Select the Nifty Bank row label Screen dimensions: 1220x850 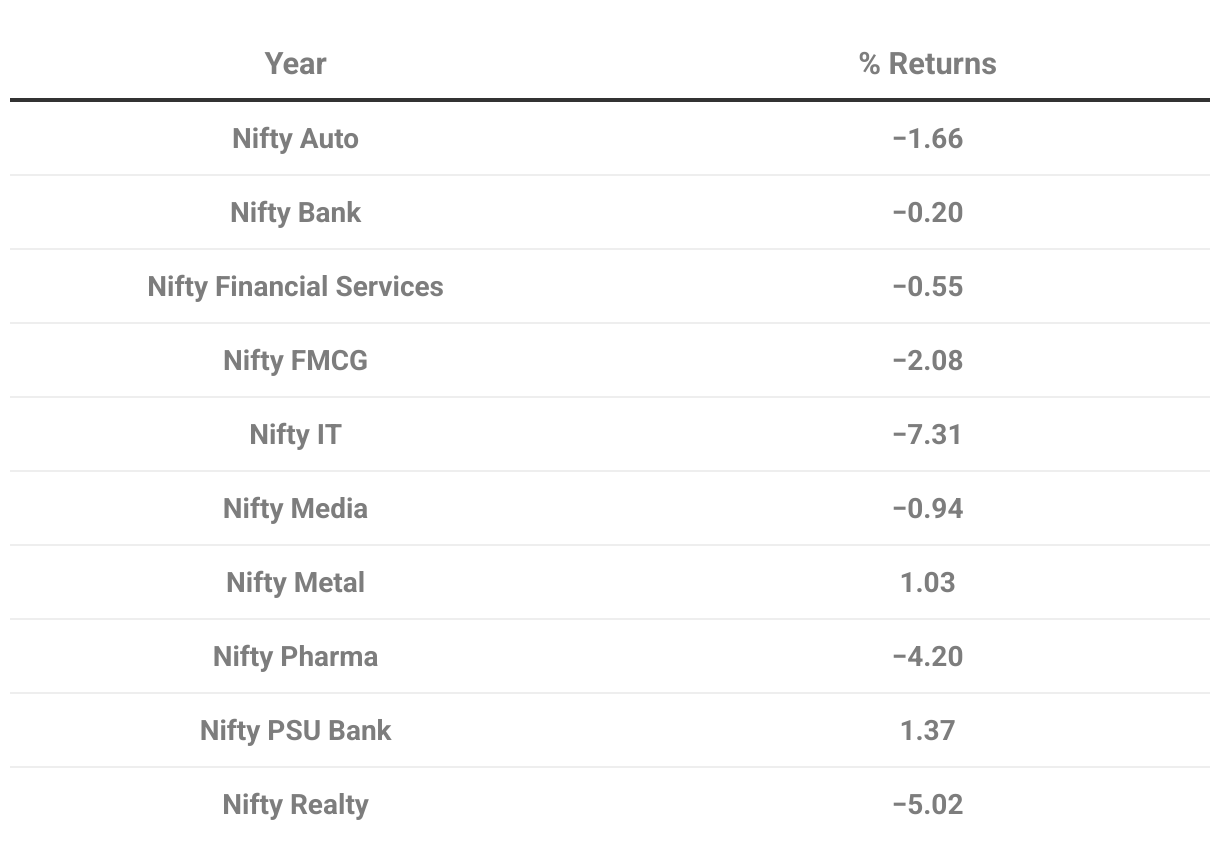[295, 212]
